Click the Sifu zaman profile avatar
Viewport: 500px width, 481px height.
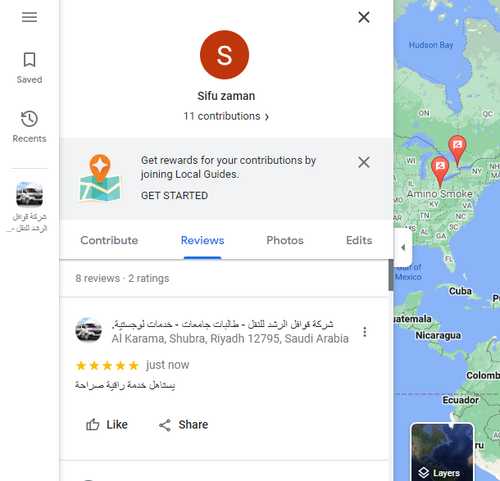[224, 55]
